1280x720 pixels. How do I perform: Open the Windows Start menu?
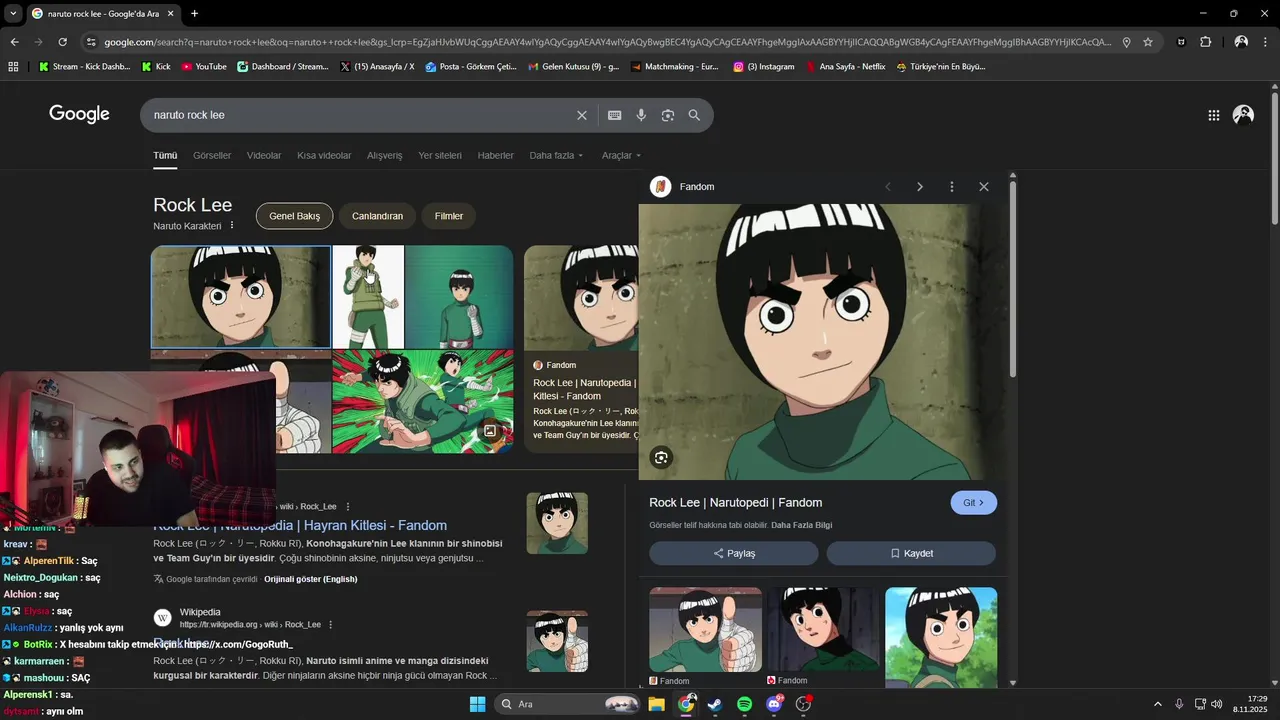tap(478, 704)
